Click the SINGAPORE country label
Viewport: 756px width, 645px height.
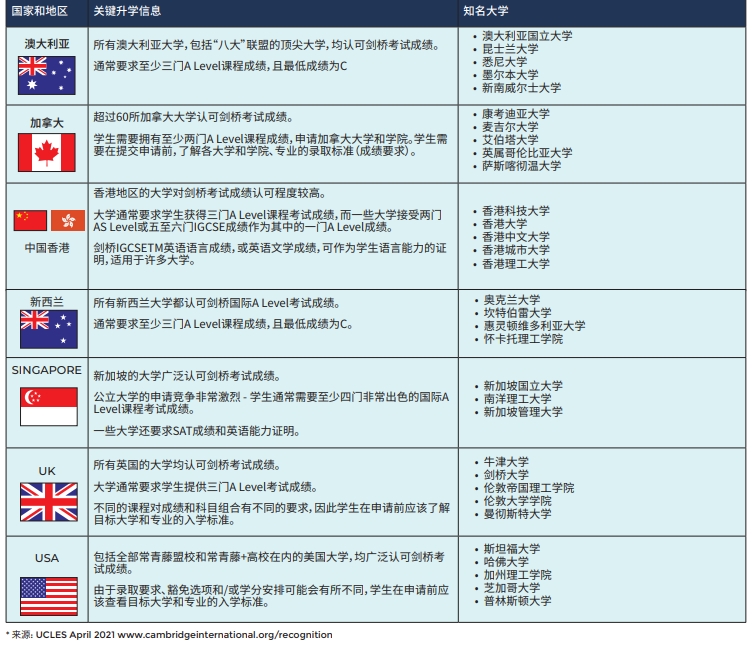click(47, 370)
